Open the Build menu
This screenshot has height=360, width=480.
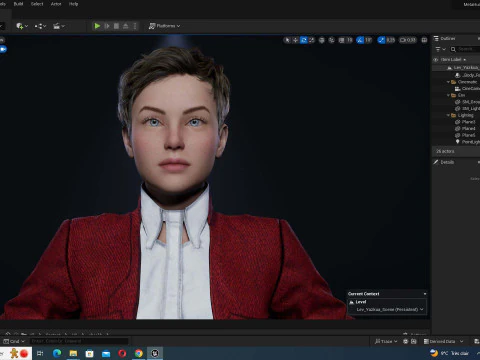(x=18, y=4)
